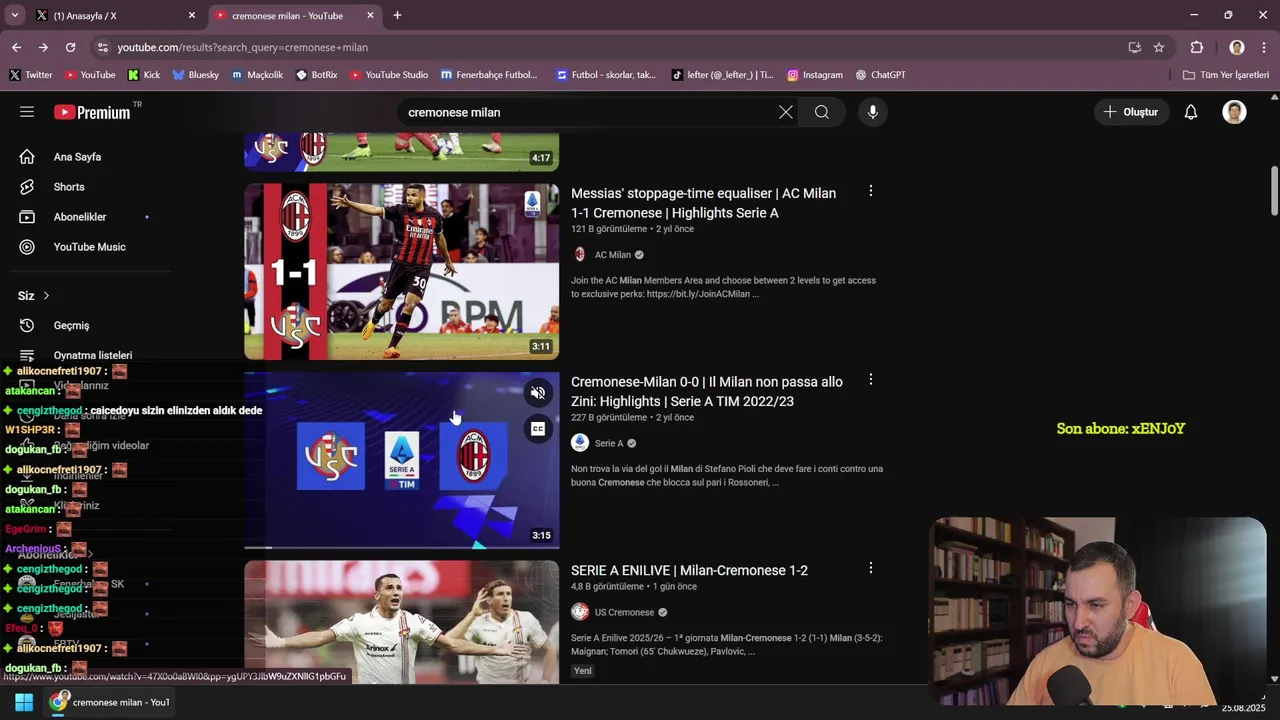The height and width of the screenshot is (720, 1280).
Task: Click the Serie A channel avatar
Action: [580, 443]
